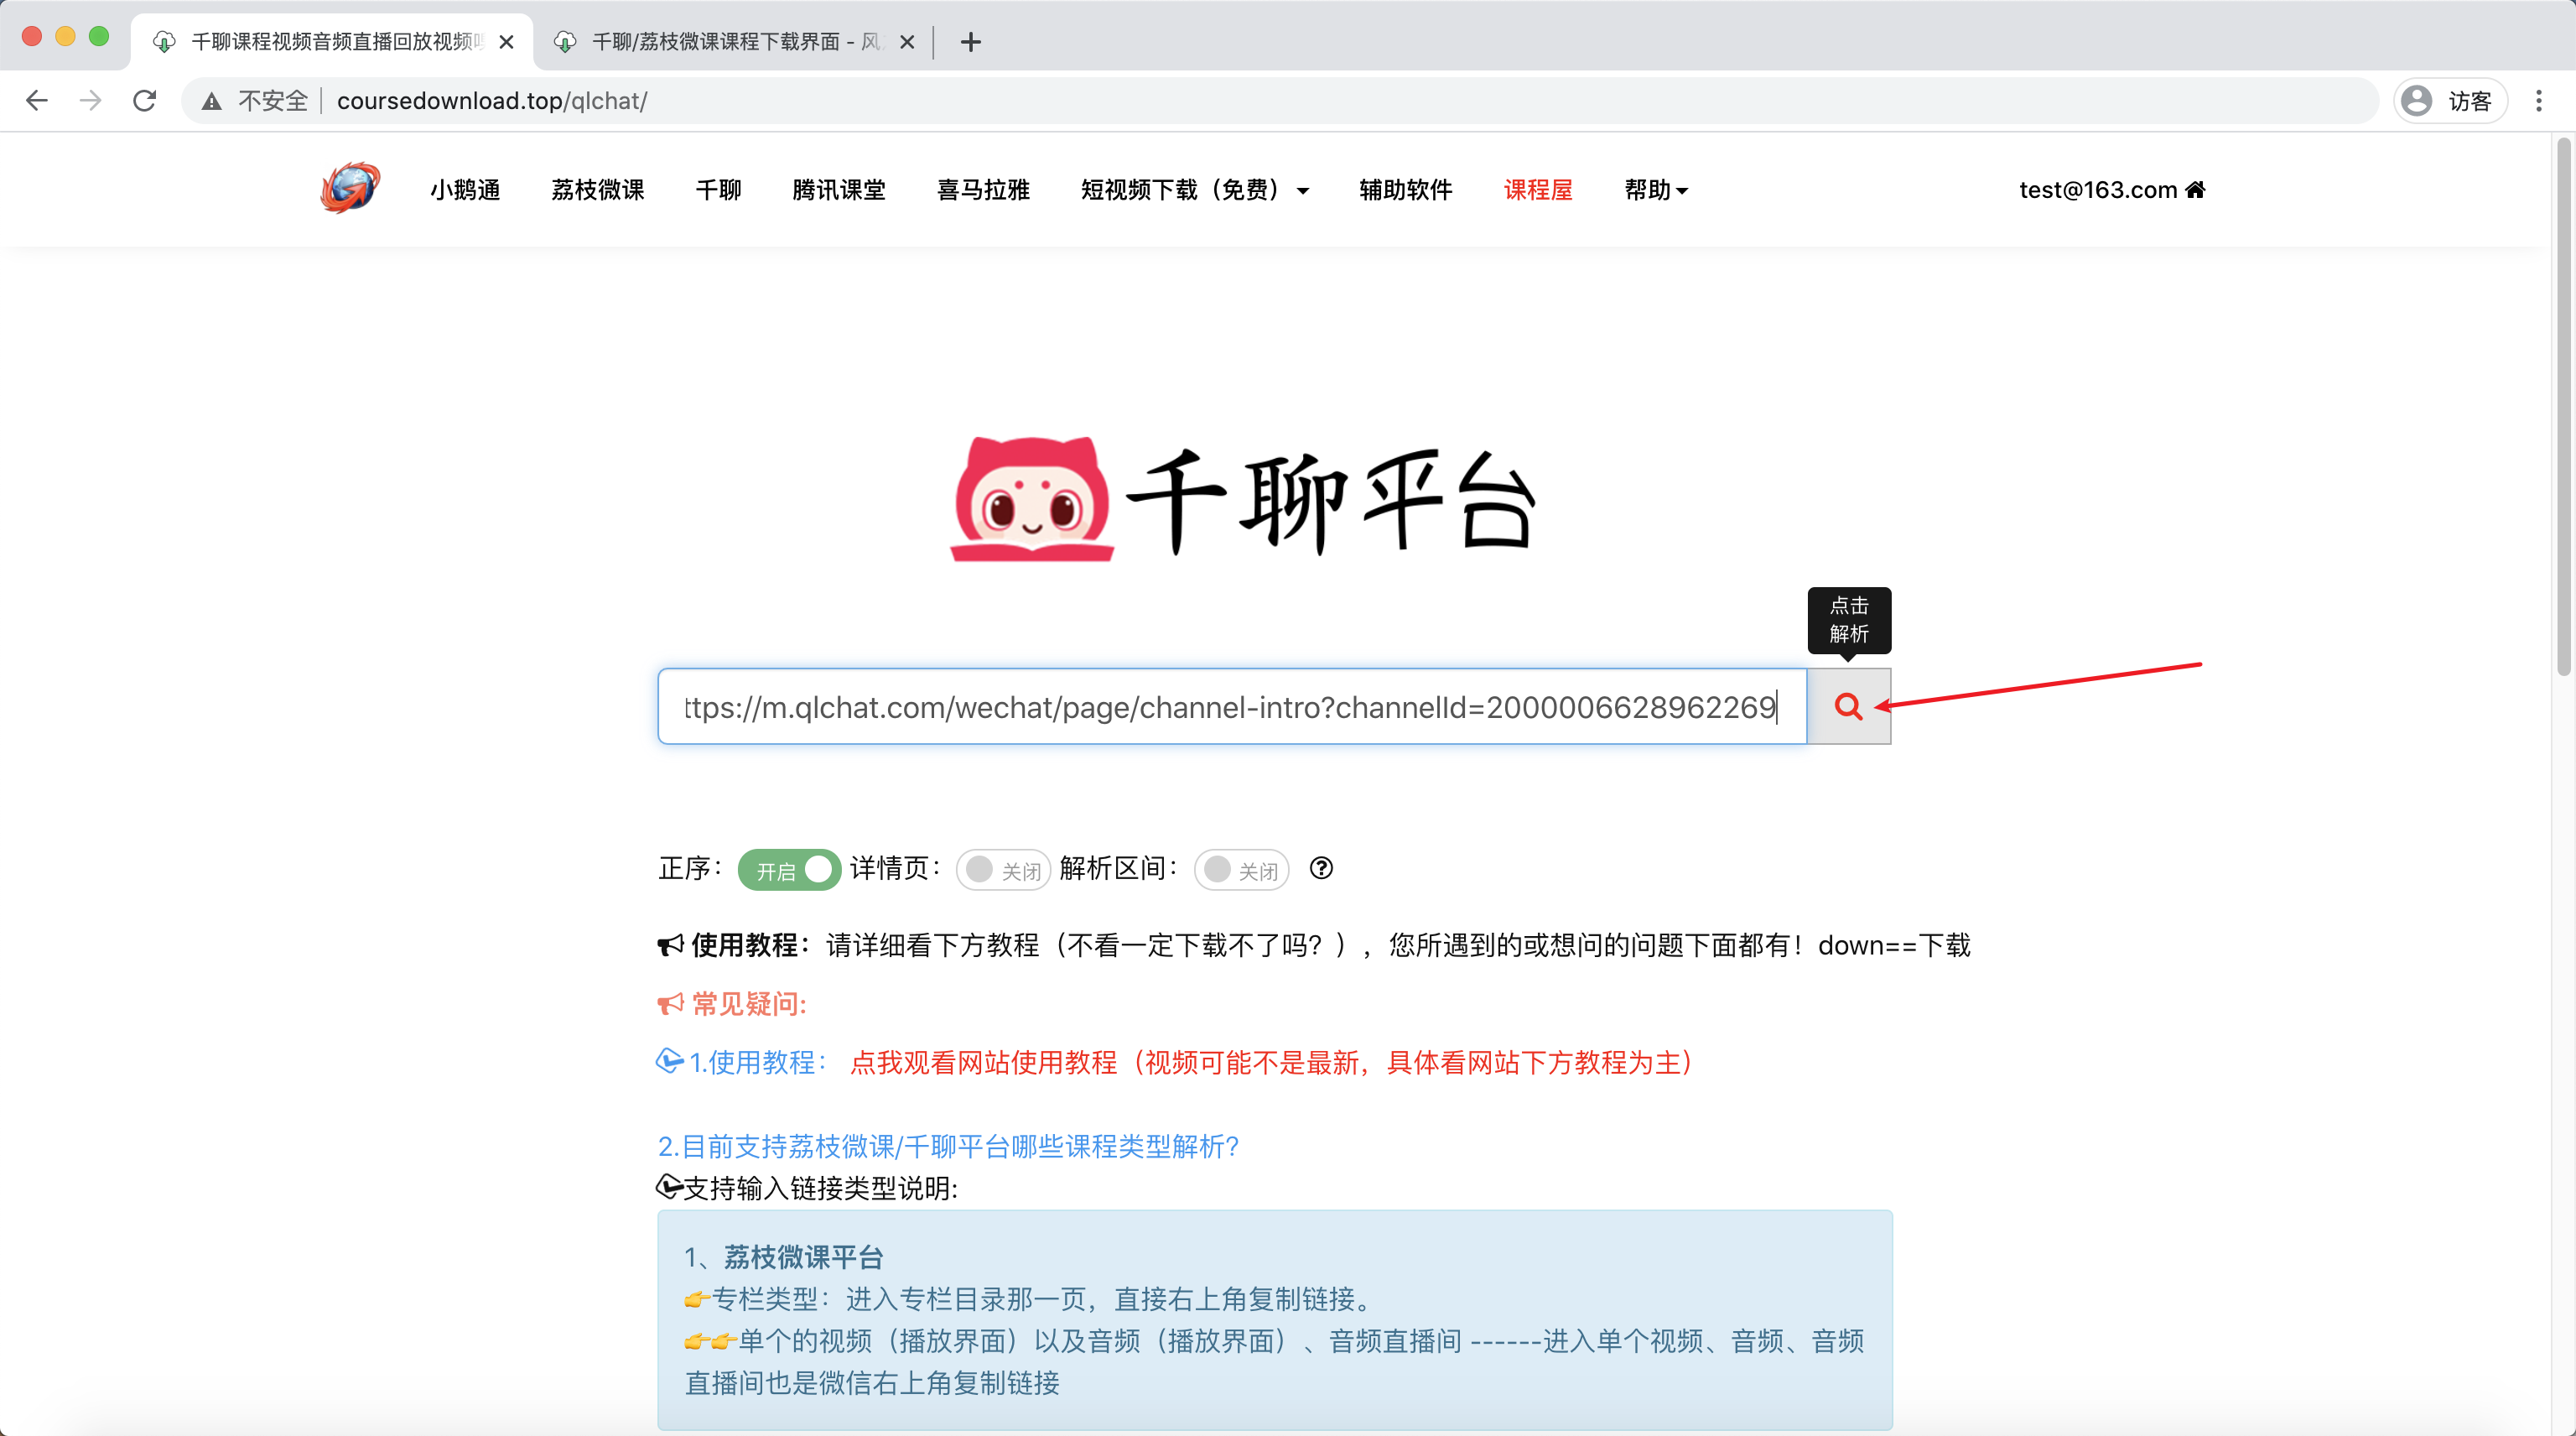Click the 1.使用教程 blue link
The image size is (2576, 1436).
(756, 1062)
